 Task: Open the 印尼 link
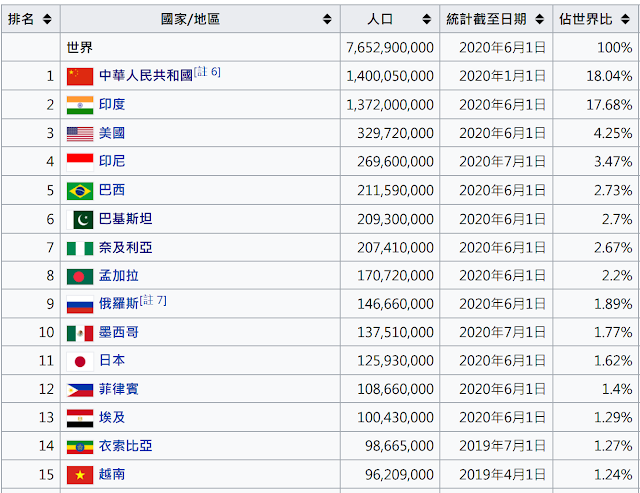point(112,161)
